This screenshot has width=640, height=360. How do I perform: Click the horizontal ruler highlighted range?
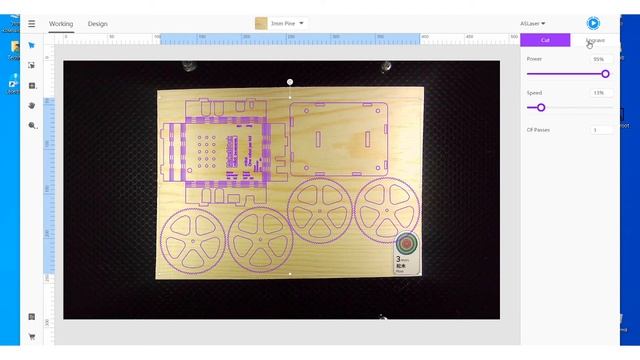coord(290,39)
